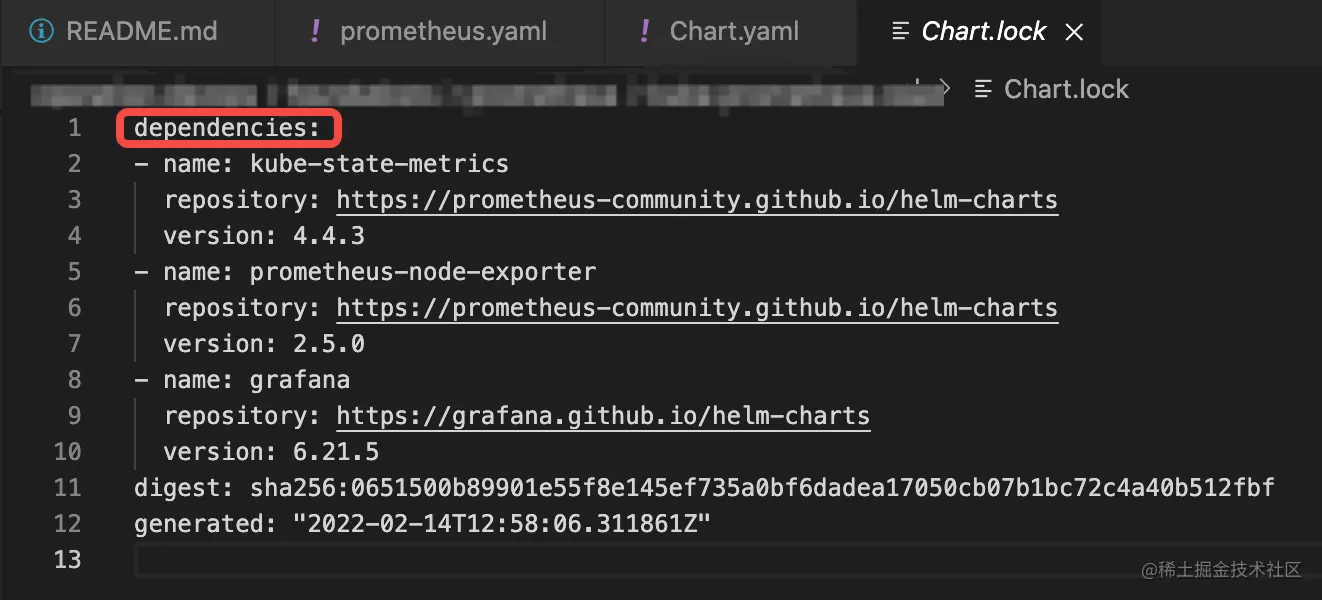This screenshot has width=1322, height=600.
Task: Place cursor on the highlighted dependencies key
Action: [226, 128]
